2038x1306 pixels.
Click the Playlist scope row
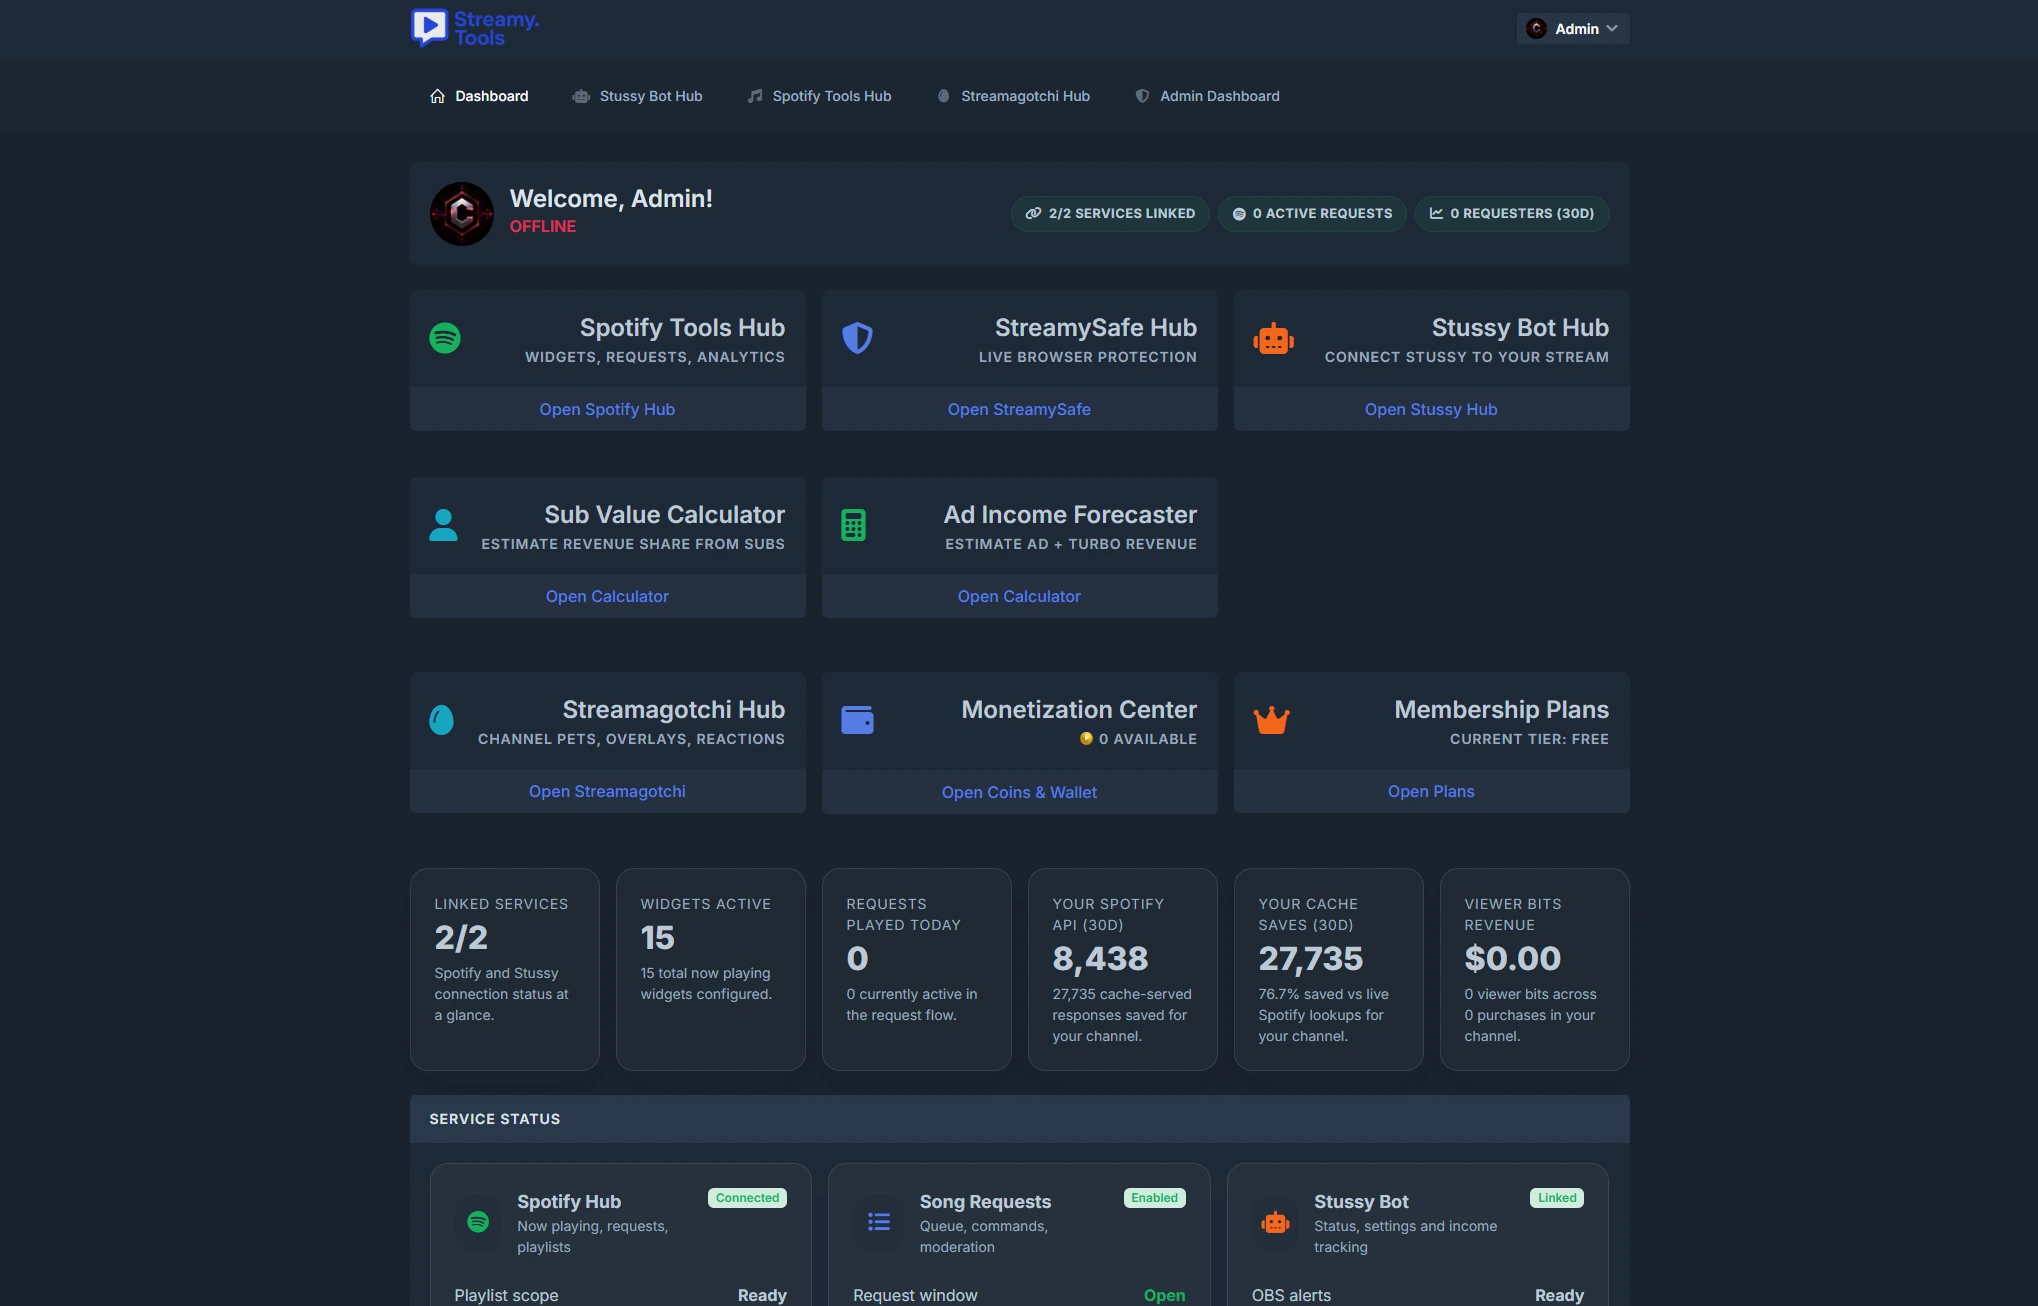click(620, 1295)
